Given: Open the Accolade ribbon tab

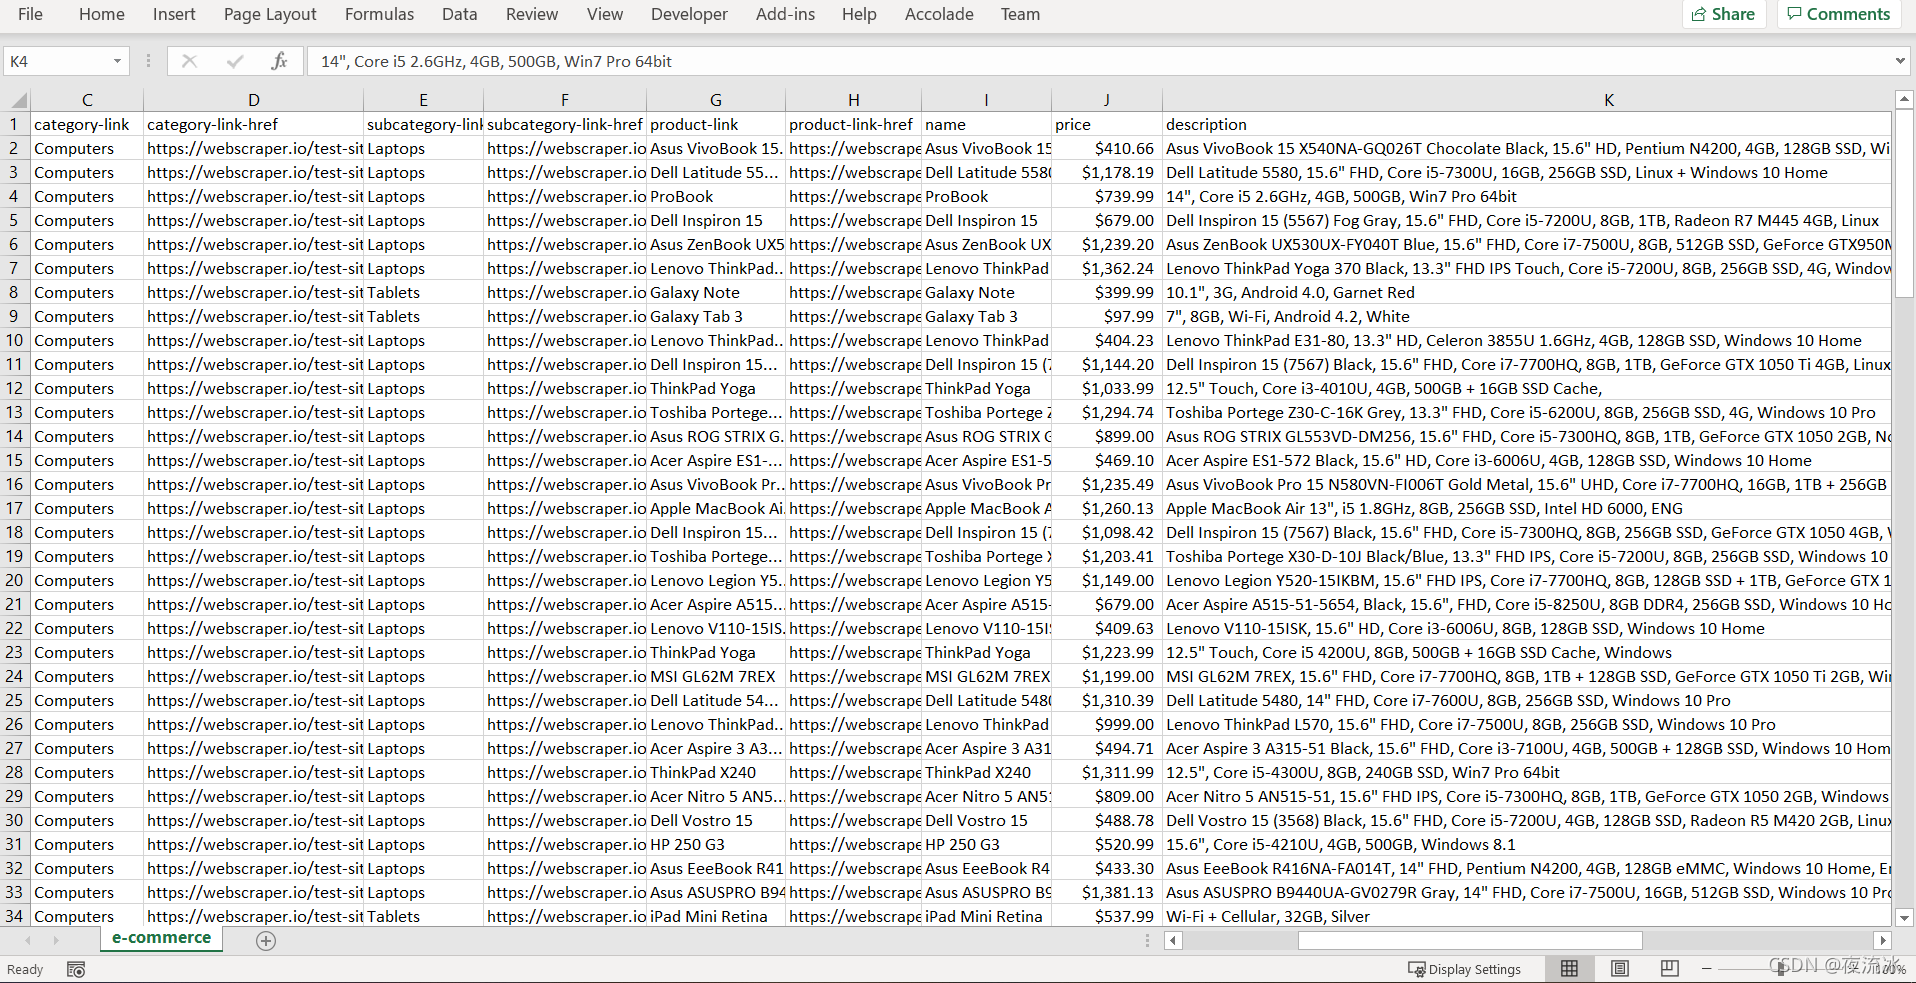Looking at the screenshot, I should [x=939, y=14].
